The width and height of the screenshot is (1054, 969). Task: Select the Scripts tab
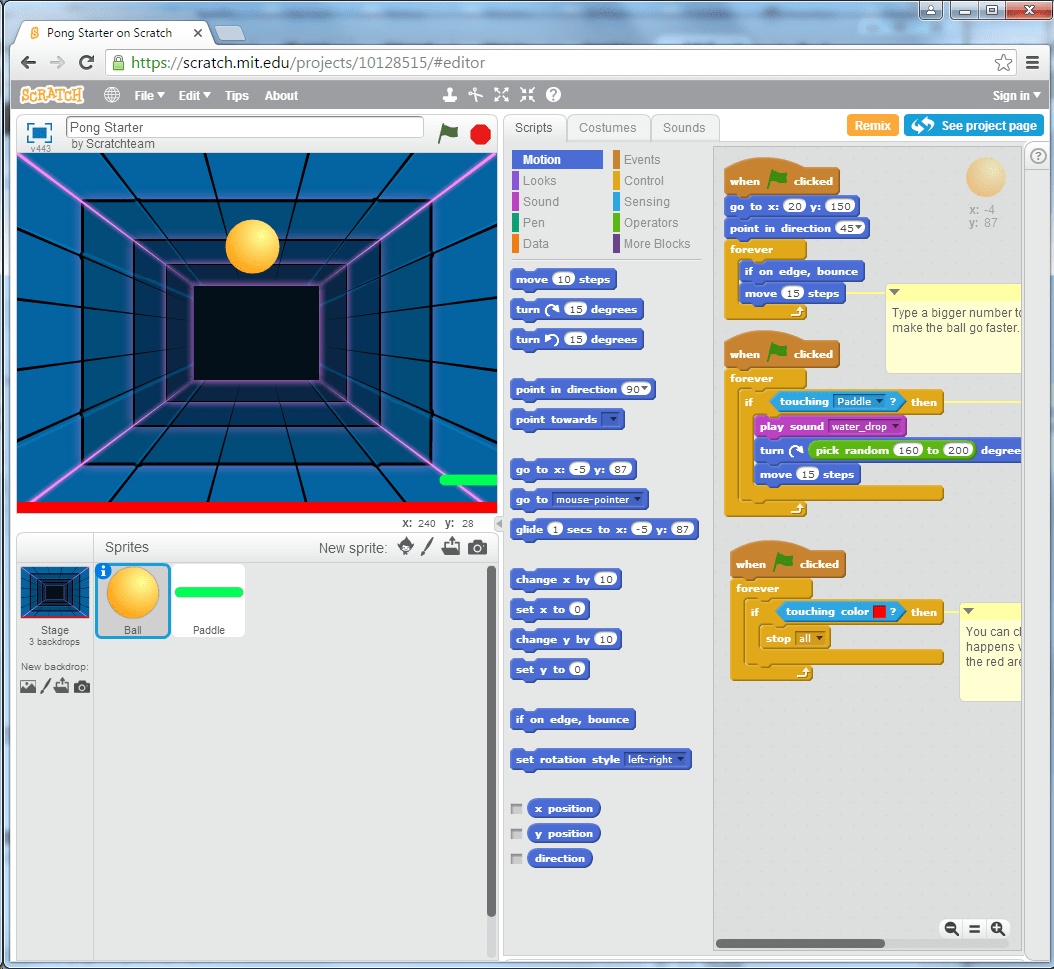(534, 128)
